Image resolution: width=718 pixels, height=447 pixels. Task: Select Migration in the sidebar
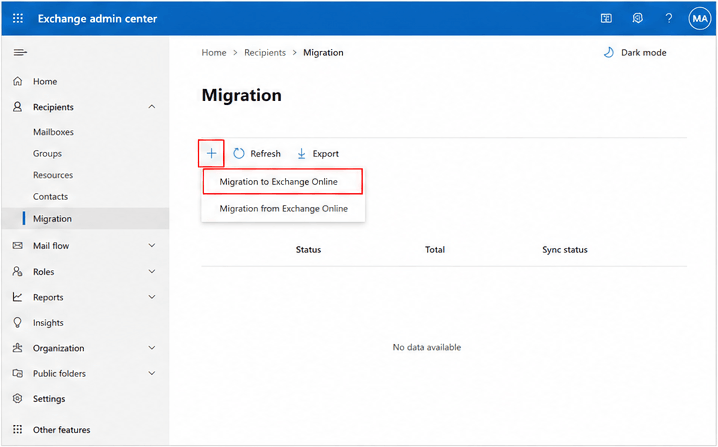[x=86, y=218]
